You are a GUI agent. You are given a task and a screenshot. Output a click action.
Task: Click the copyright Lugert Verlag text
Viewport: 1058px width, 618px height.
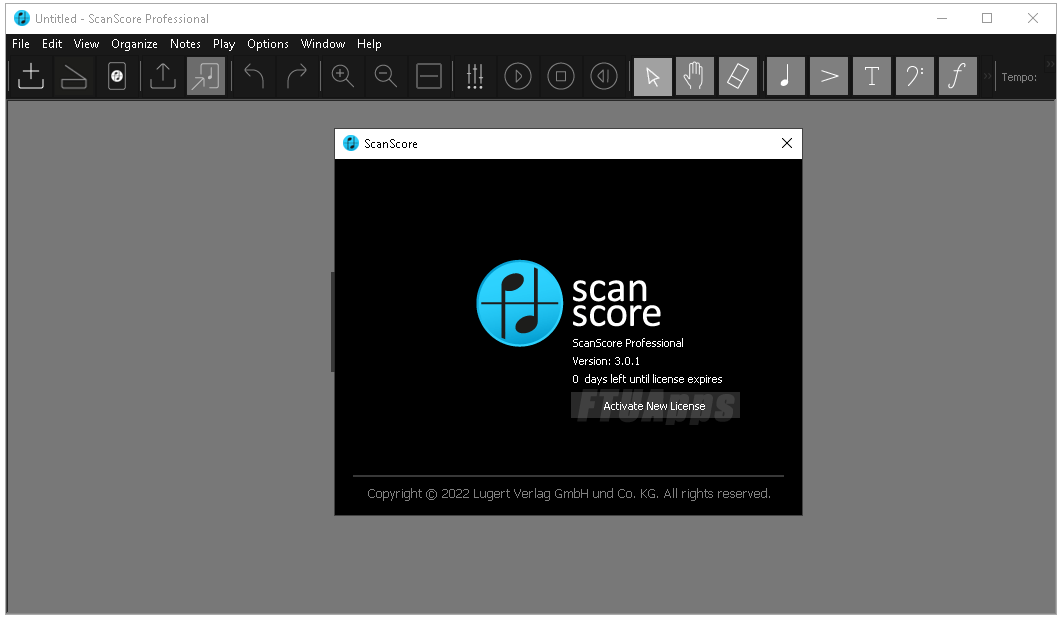pos(569,494)
